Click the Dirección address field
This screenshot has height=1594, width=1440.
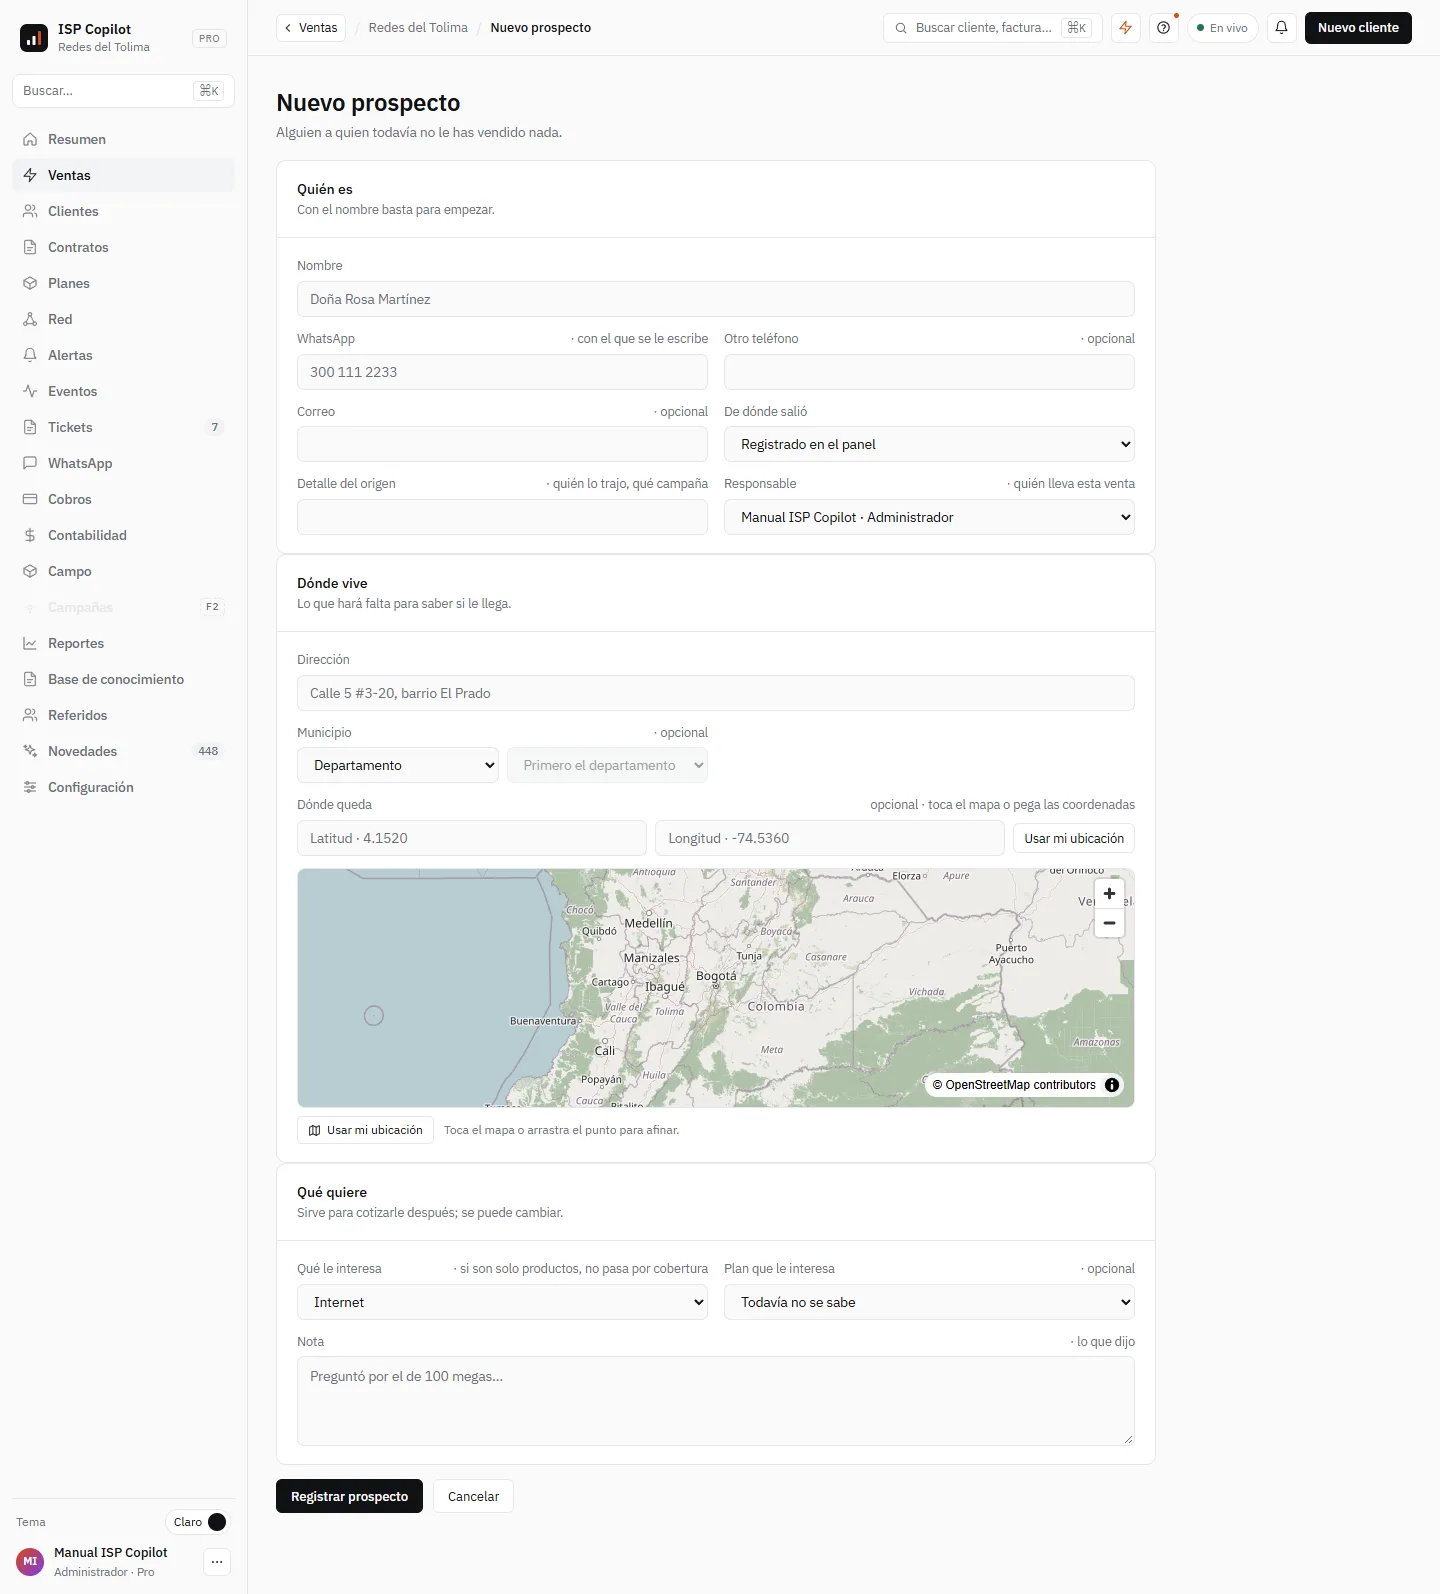tap(716, 693)
